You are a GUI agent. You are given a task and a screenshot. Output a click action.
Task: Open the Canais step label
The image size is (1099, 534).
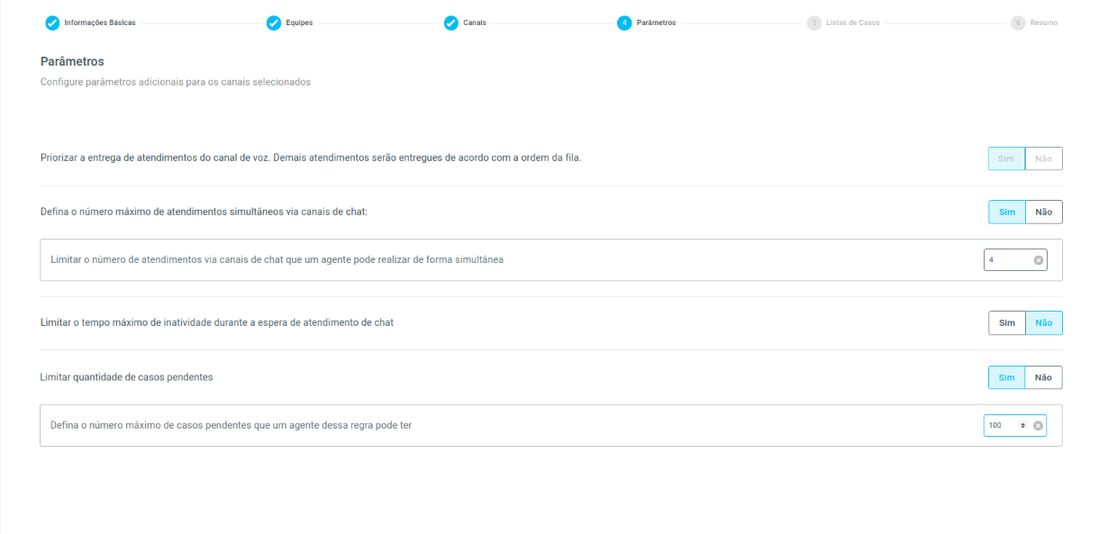(x=474, y=23)
